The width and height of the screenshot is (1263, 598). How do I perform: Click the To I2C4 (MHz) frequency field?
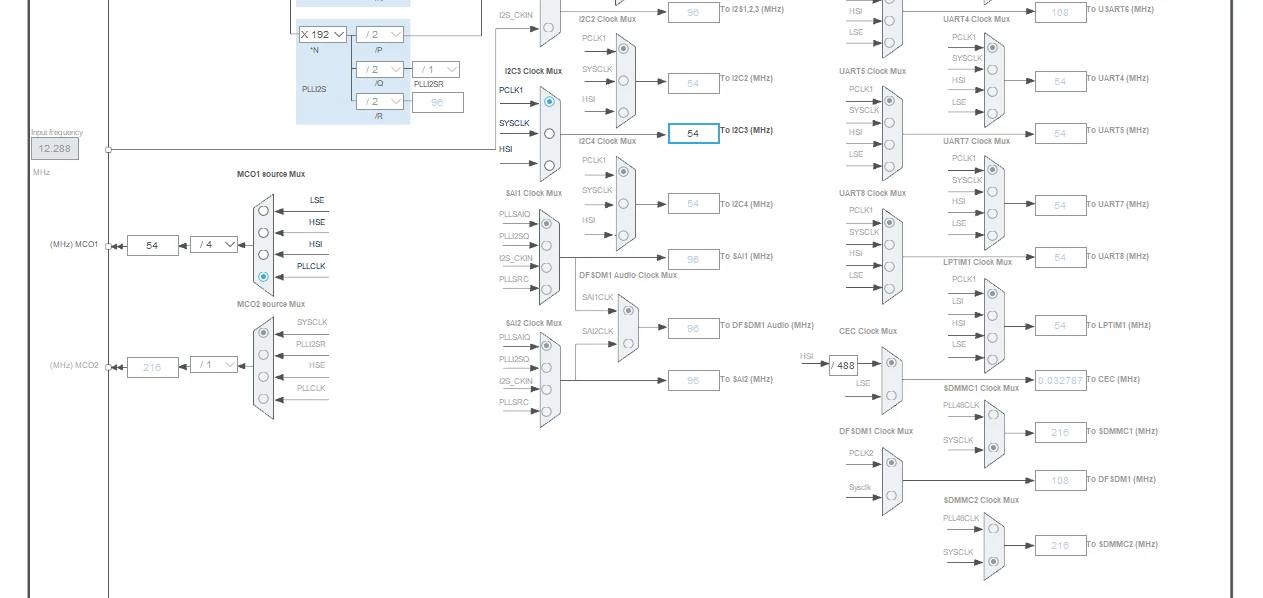point(694,204)
